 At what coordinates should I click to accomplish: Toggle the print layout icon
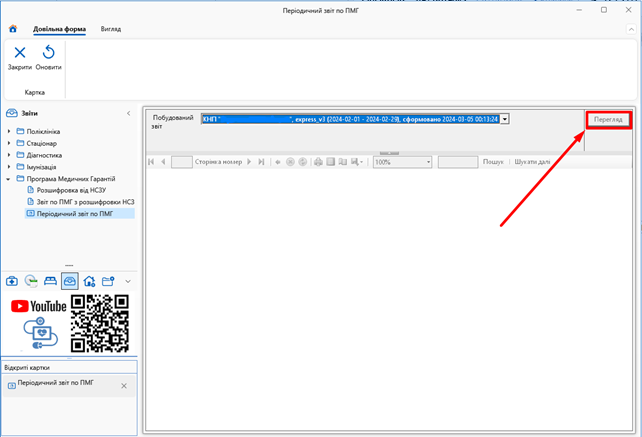tap(330, 162)
